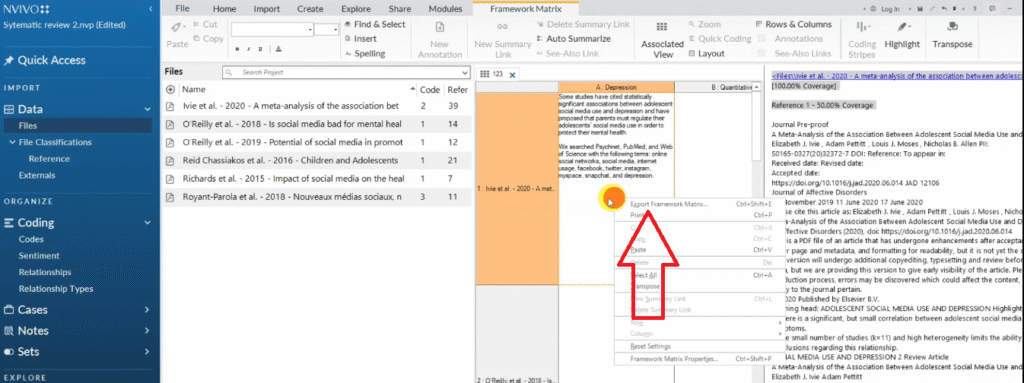Viewport: 1024px width, 383px height.
Task: Select the Highlight pen tool
Action: [x=902, y=27]
